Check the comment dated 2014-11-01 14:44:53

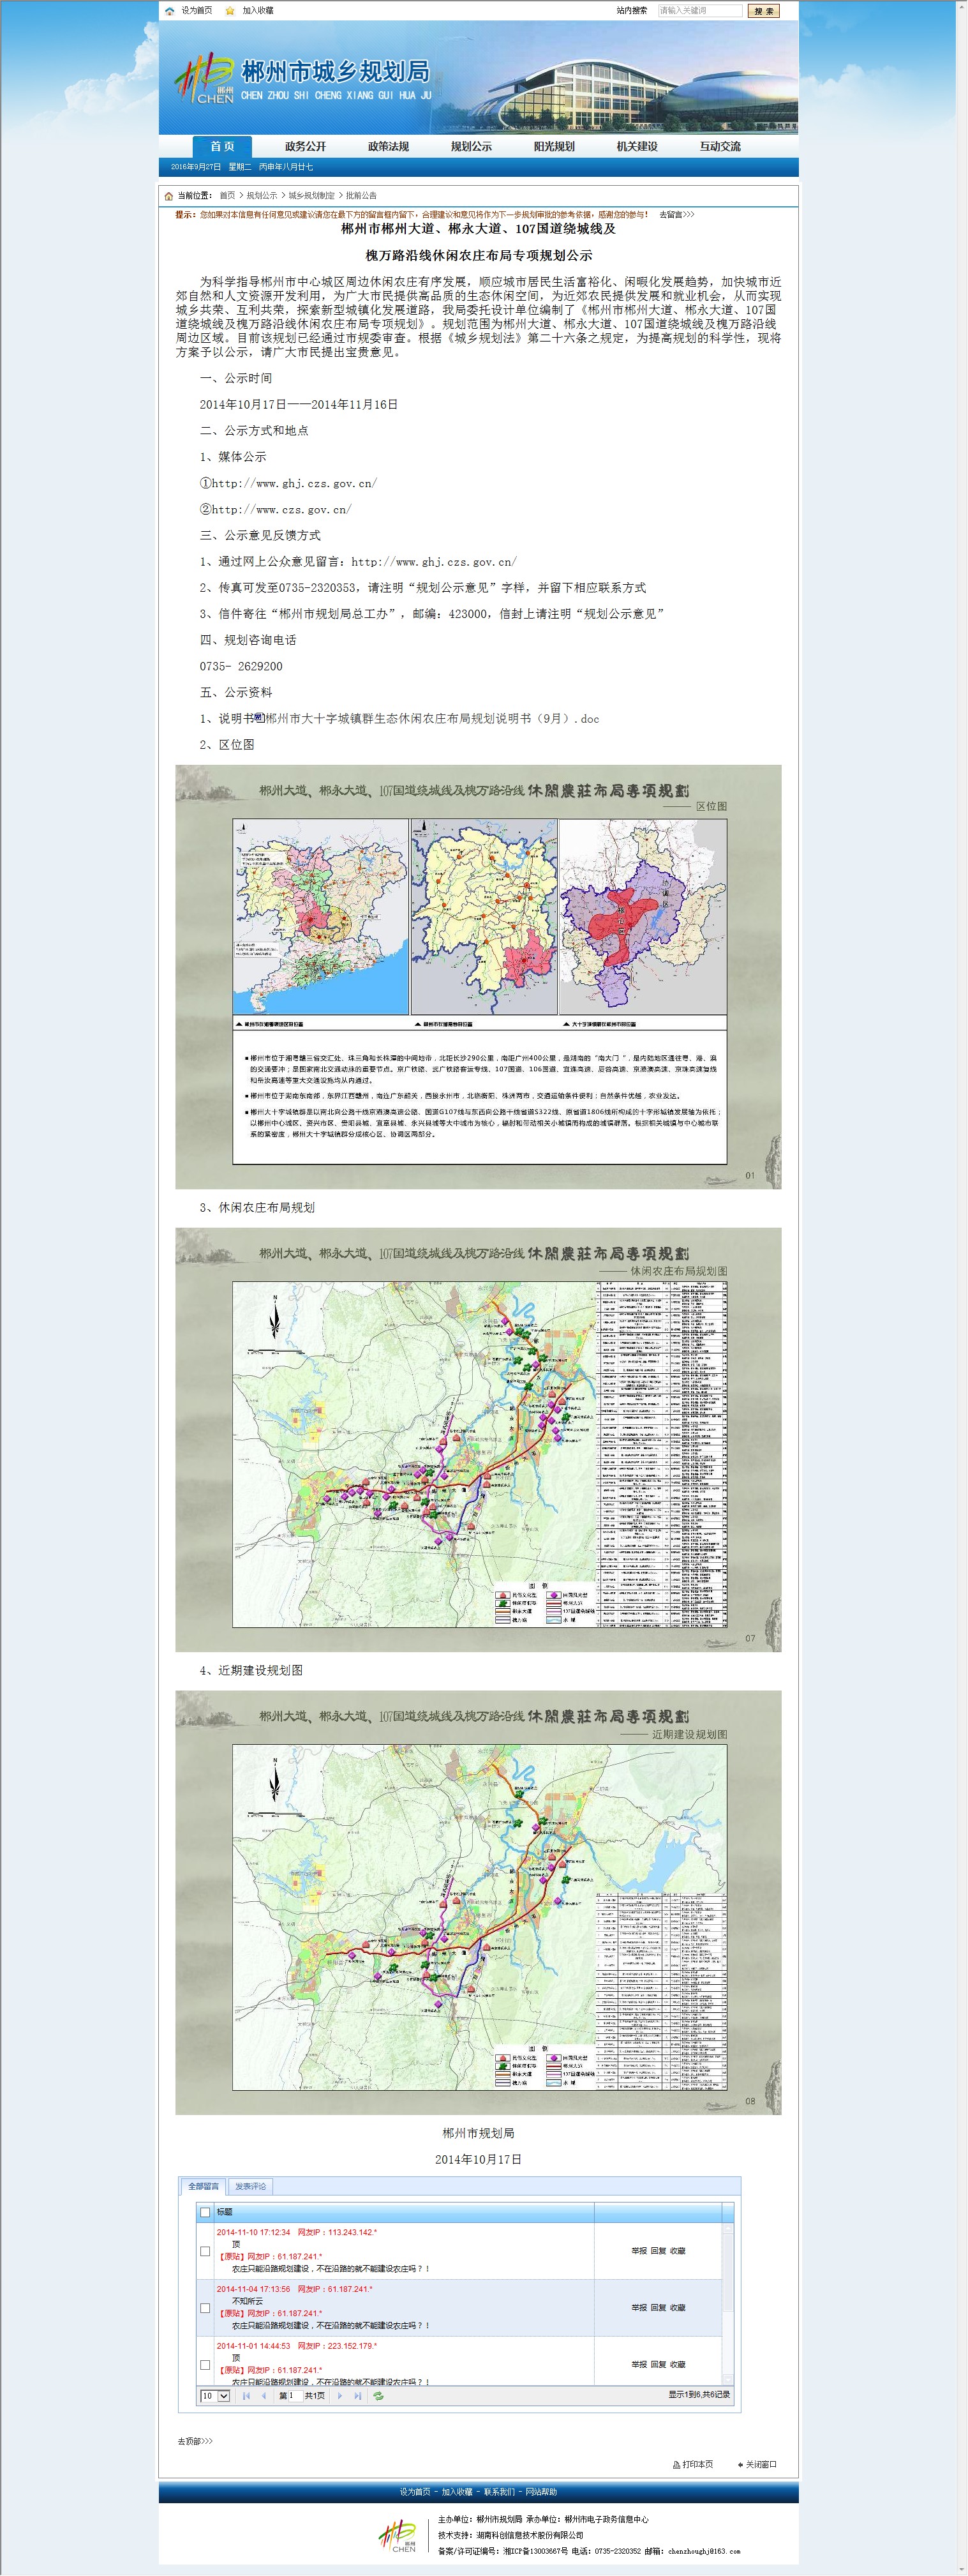click(x=205, y=2365)
